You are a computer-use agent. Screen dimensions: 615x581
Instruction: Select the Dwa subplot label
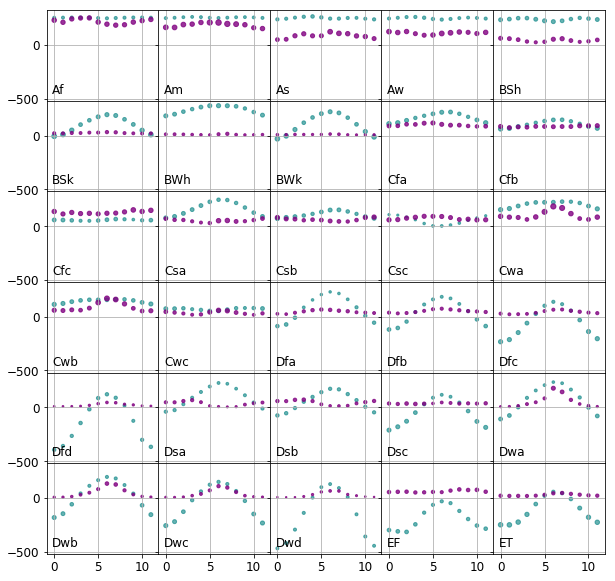tap(512, 452)
